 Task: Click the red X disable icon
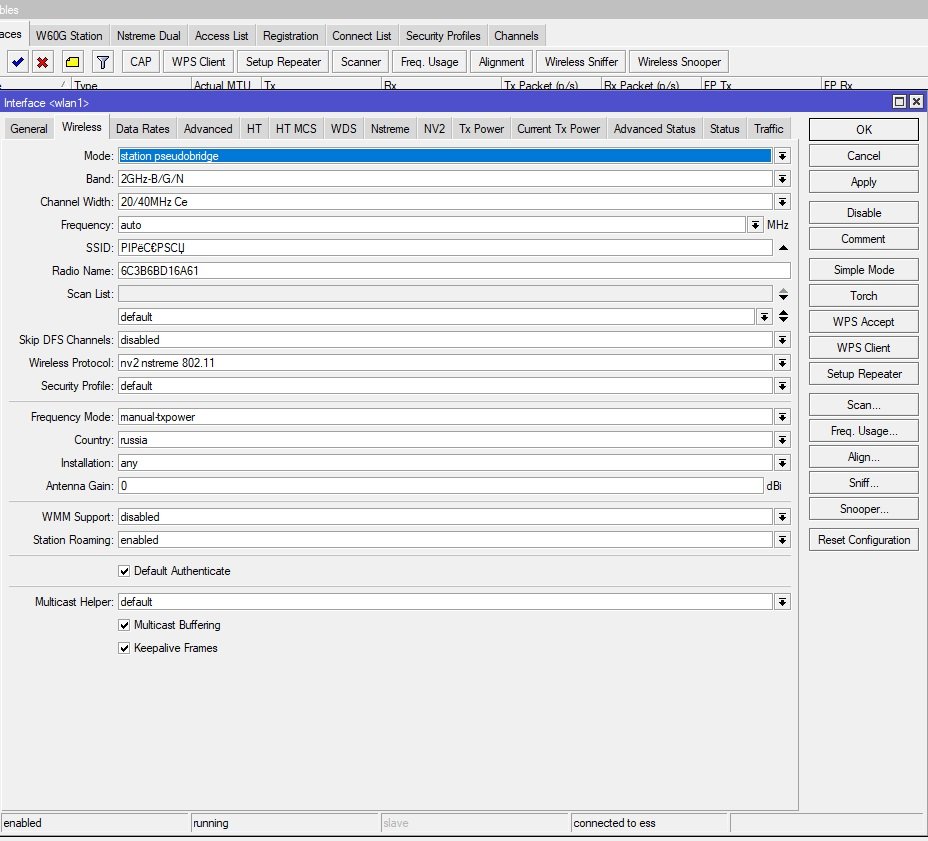pyautogui.click(x=43, y=62)
